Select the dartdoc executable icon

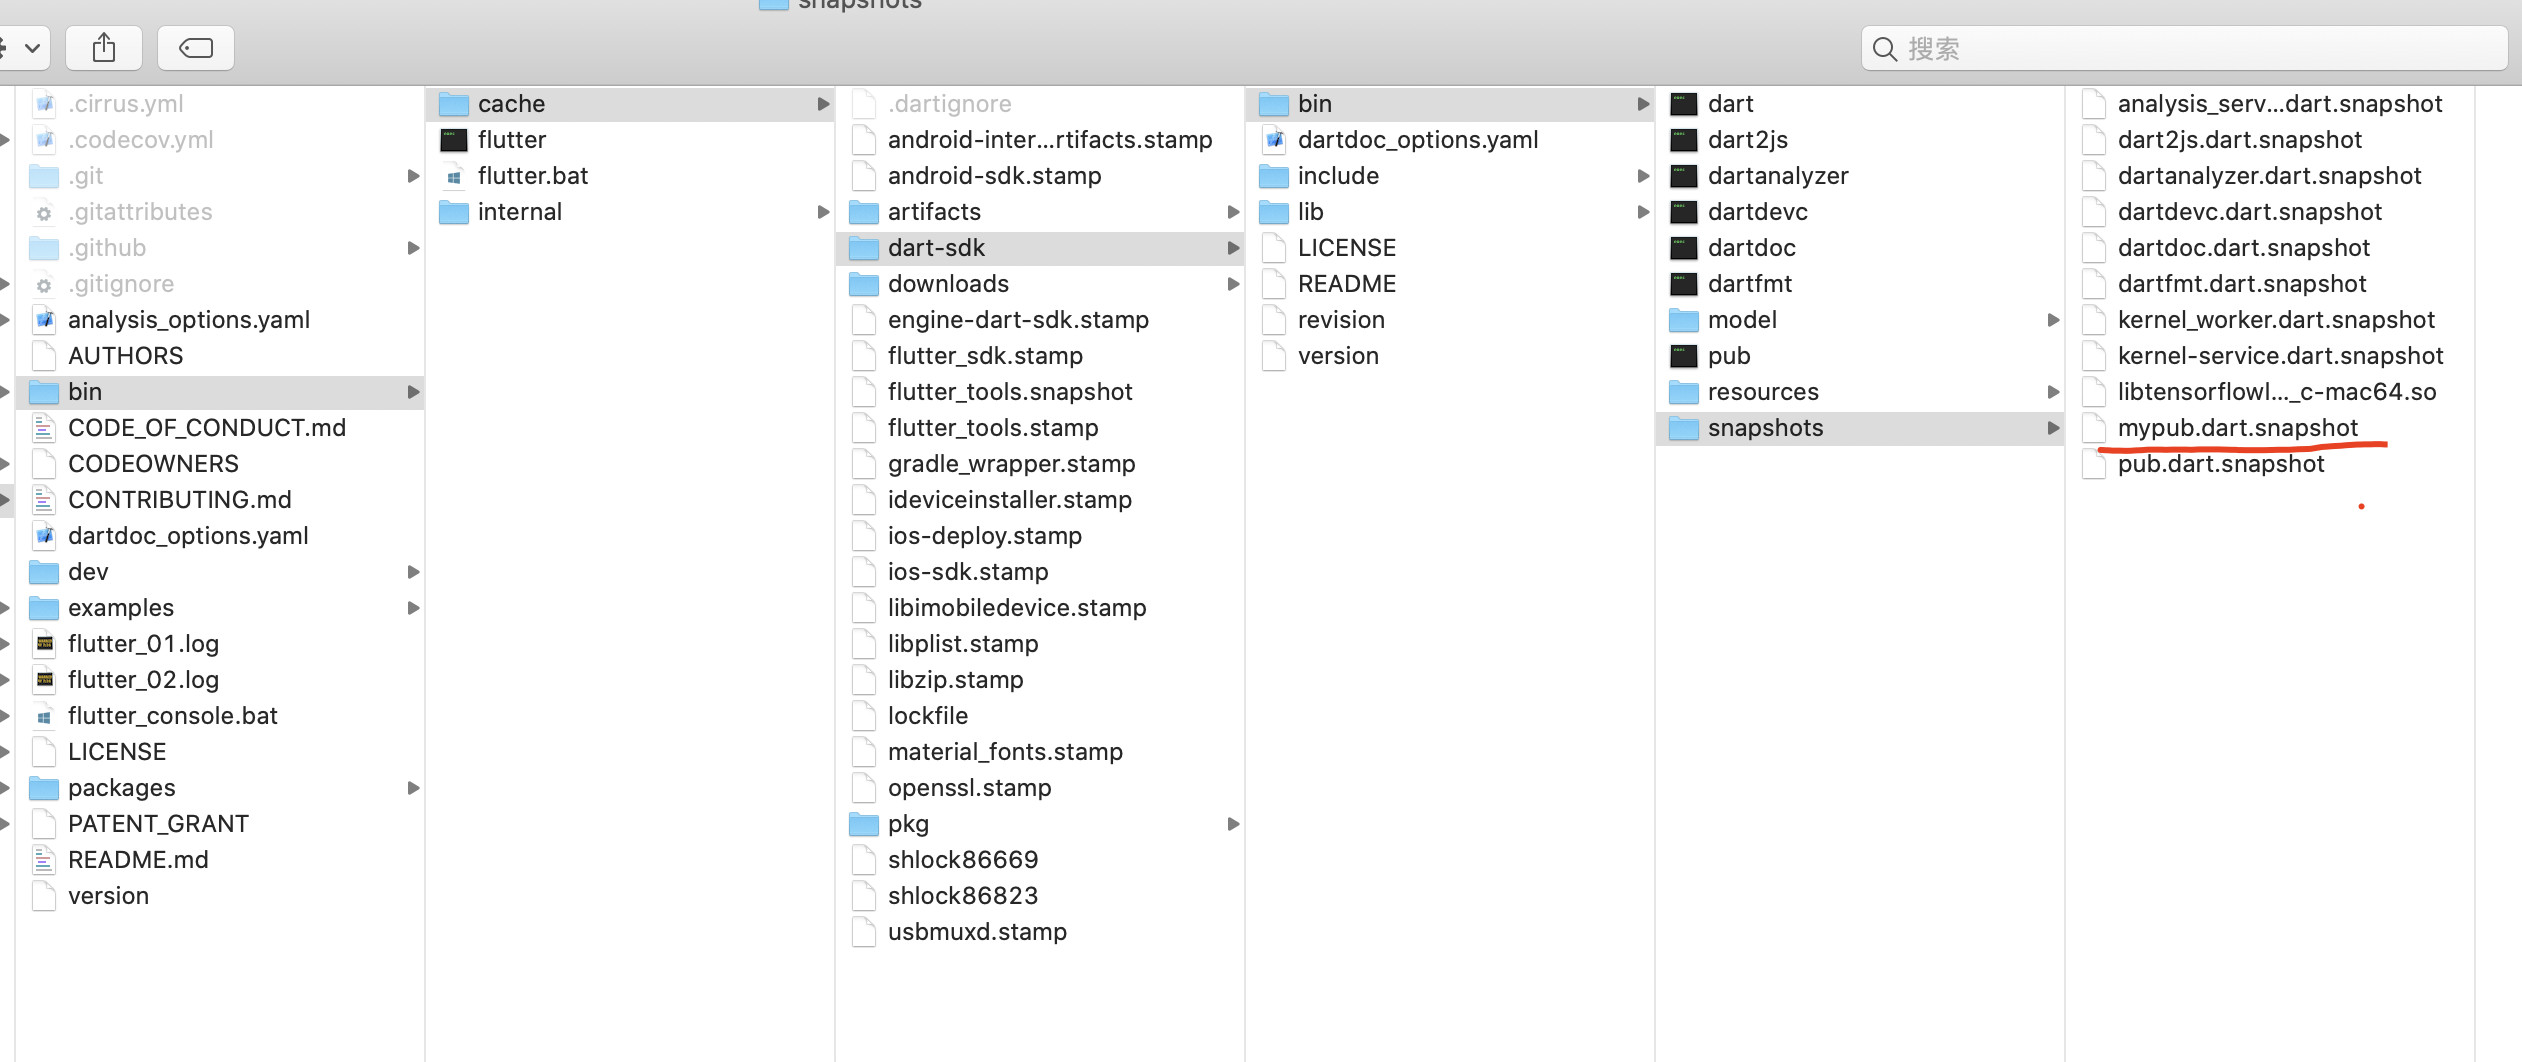(1684, 248)
